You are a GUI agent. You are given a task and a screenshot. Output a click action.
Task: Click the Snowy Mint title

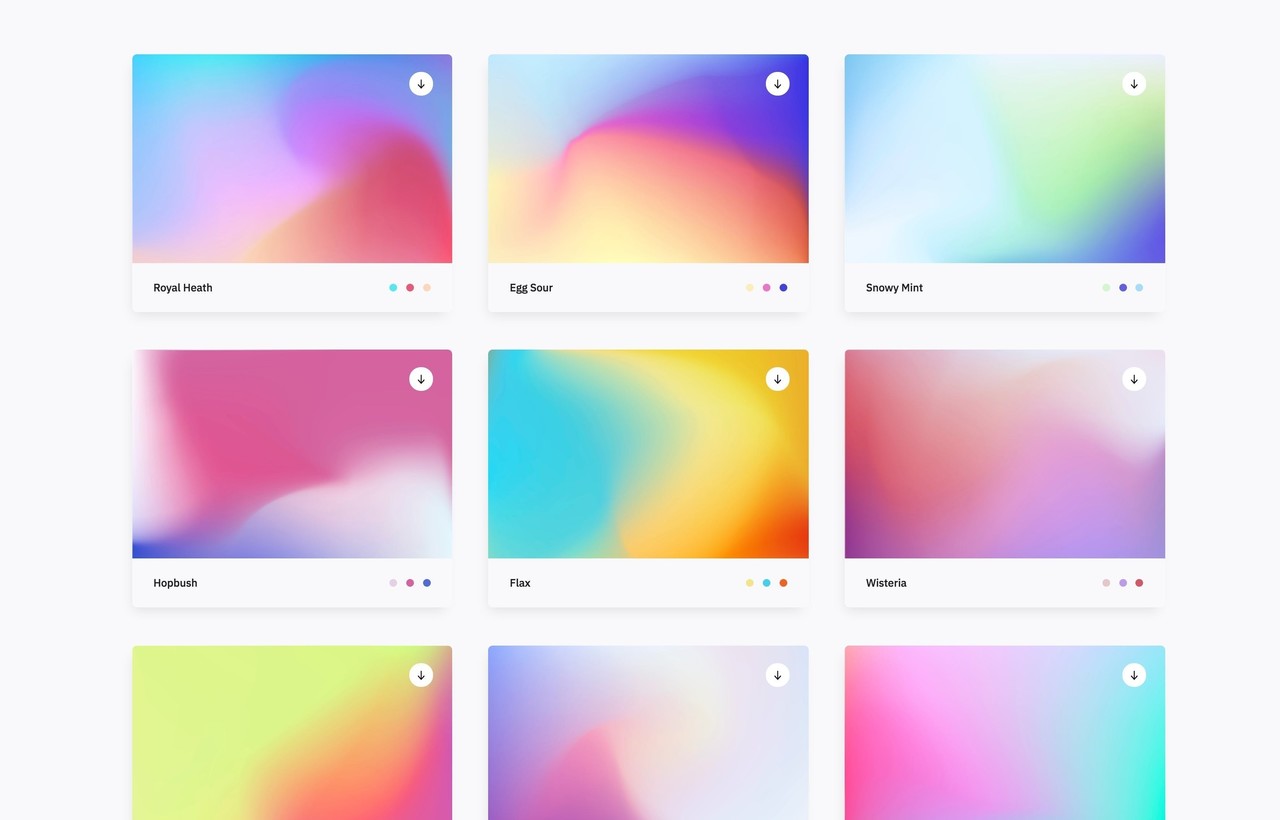(894, 288)
